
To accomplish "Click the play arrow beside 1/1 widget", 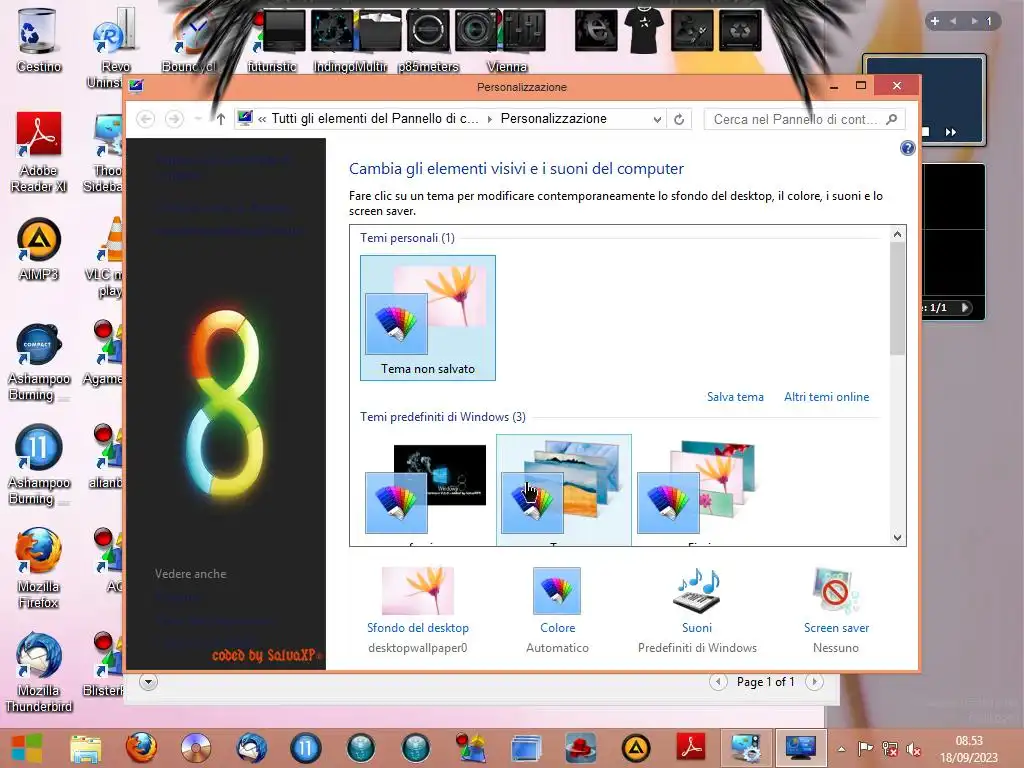I will [x=965, y=307].
